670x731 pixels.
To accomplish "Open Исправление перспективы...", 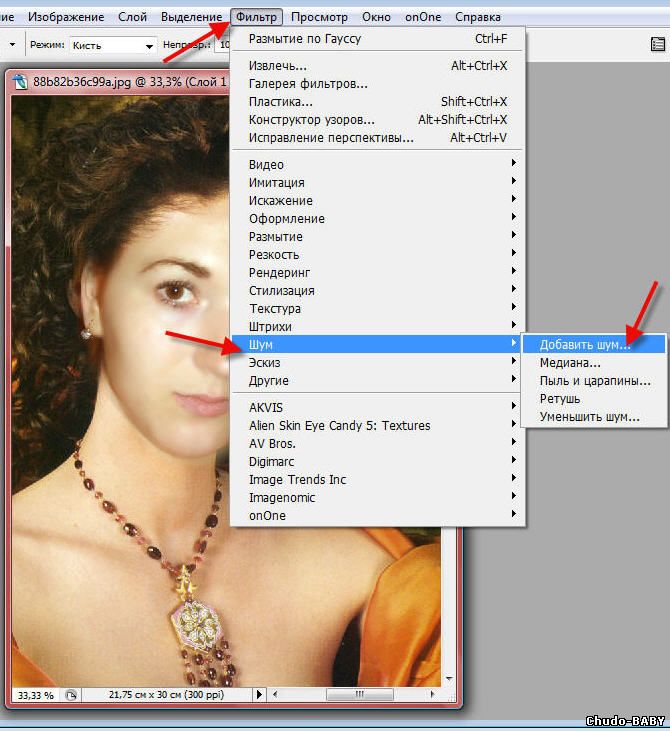I will [x=378, y=138].
